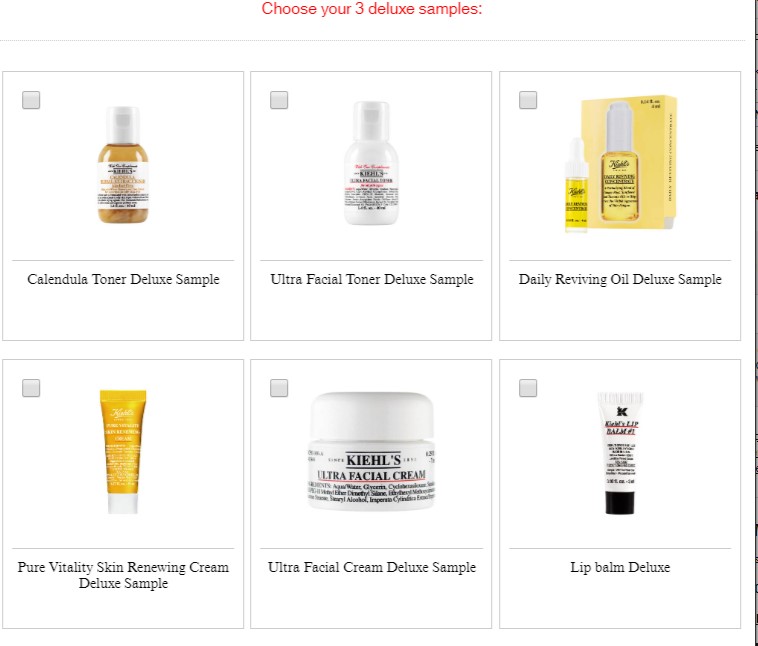Click the Daily Reviving Oil Deluxe Sample text
This screenshot has width=758, height=646.
click(x=620, y=279)
